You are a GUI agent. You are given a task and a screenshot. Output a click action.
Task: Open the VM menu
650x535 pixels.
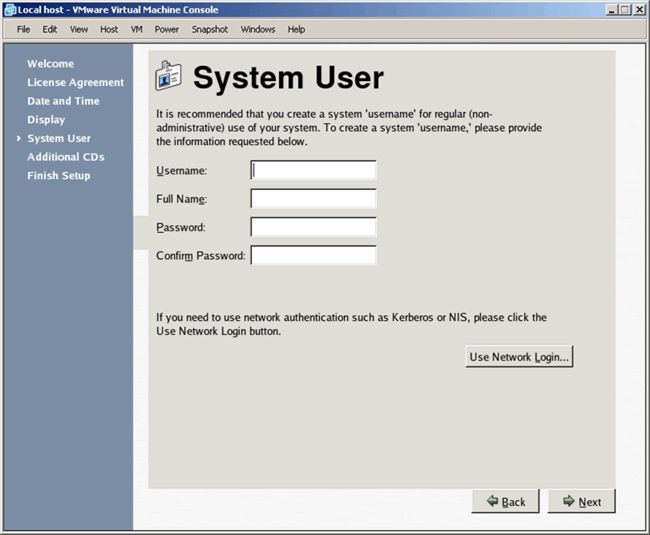coord(136,29)
